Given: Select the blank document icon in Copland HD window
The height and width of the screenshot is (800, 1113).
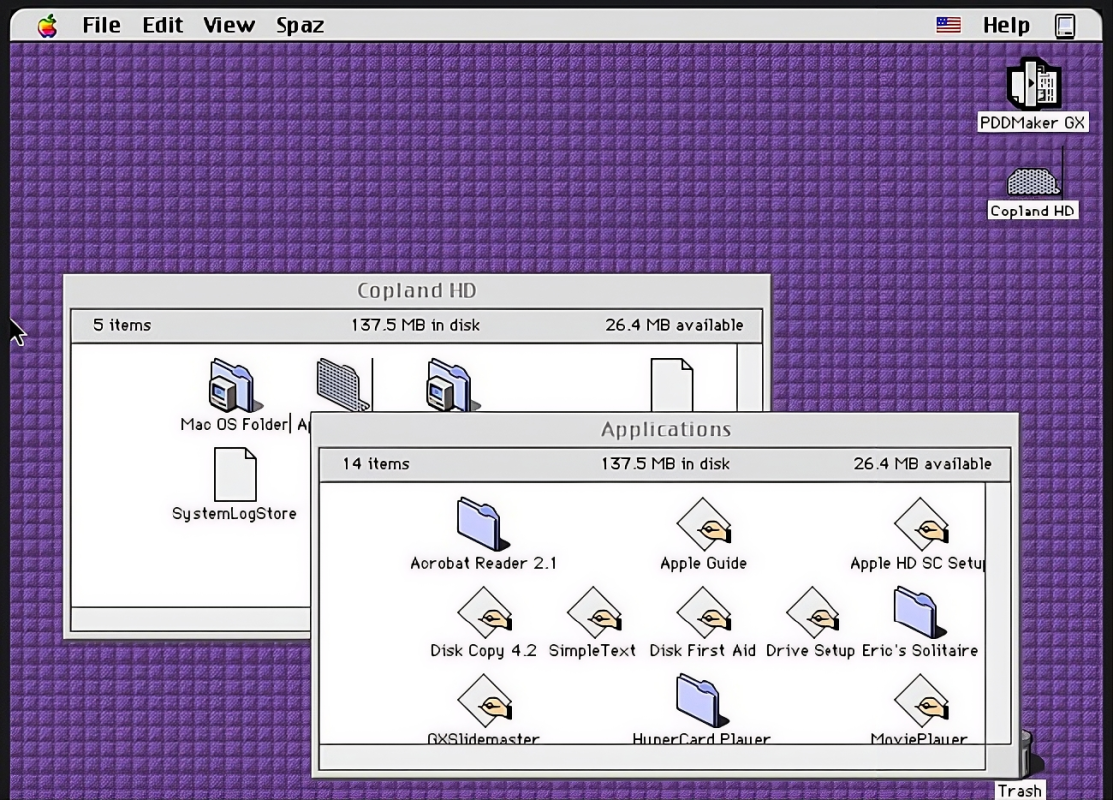Looking at the screenshot, I should 671,384.
